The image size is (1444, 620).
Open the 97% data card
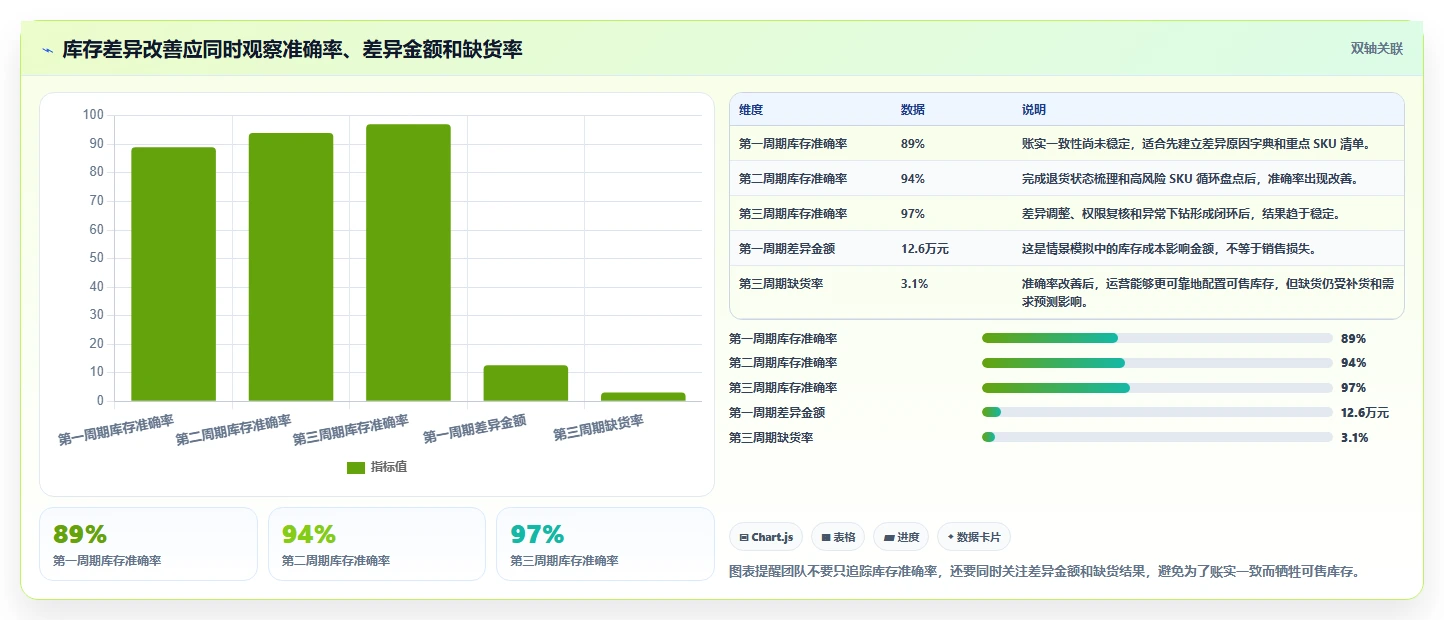point(605,544)
